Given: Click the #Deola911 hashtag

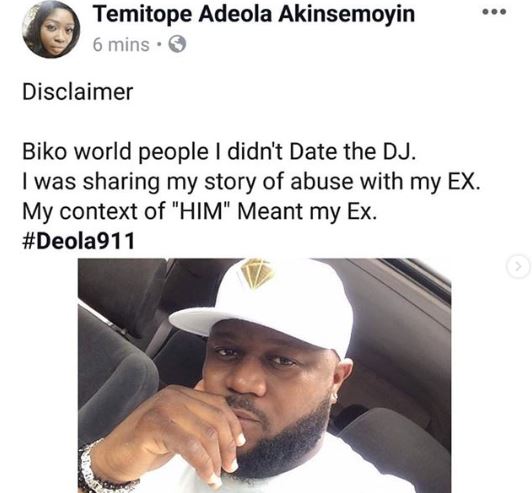Looking at the screenshot, I should [x=78, y=241].
